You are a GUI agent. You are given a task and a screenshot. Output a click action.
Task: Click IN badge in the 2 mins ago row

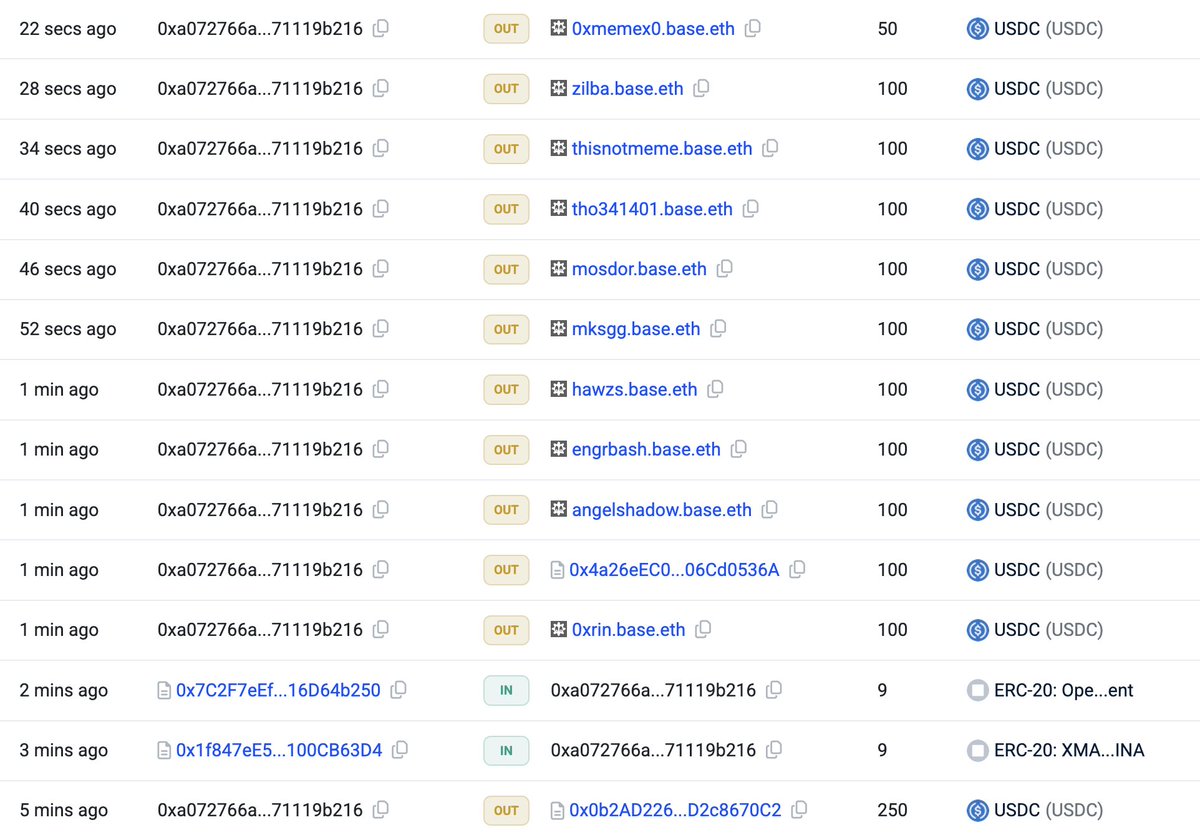click(506, 690)
